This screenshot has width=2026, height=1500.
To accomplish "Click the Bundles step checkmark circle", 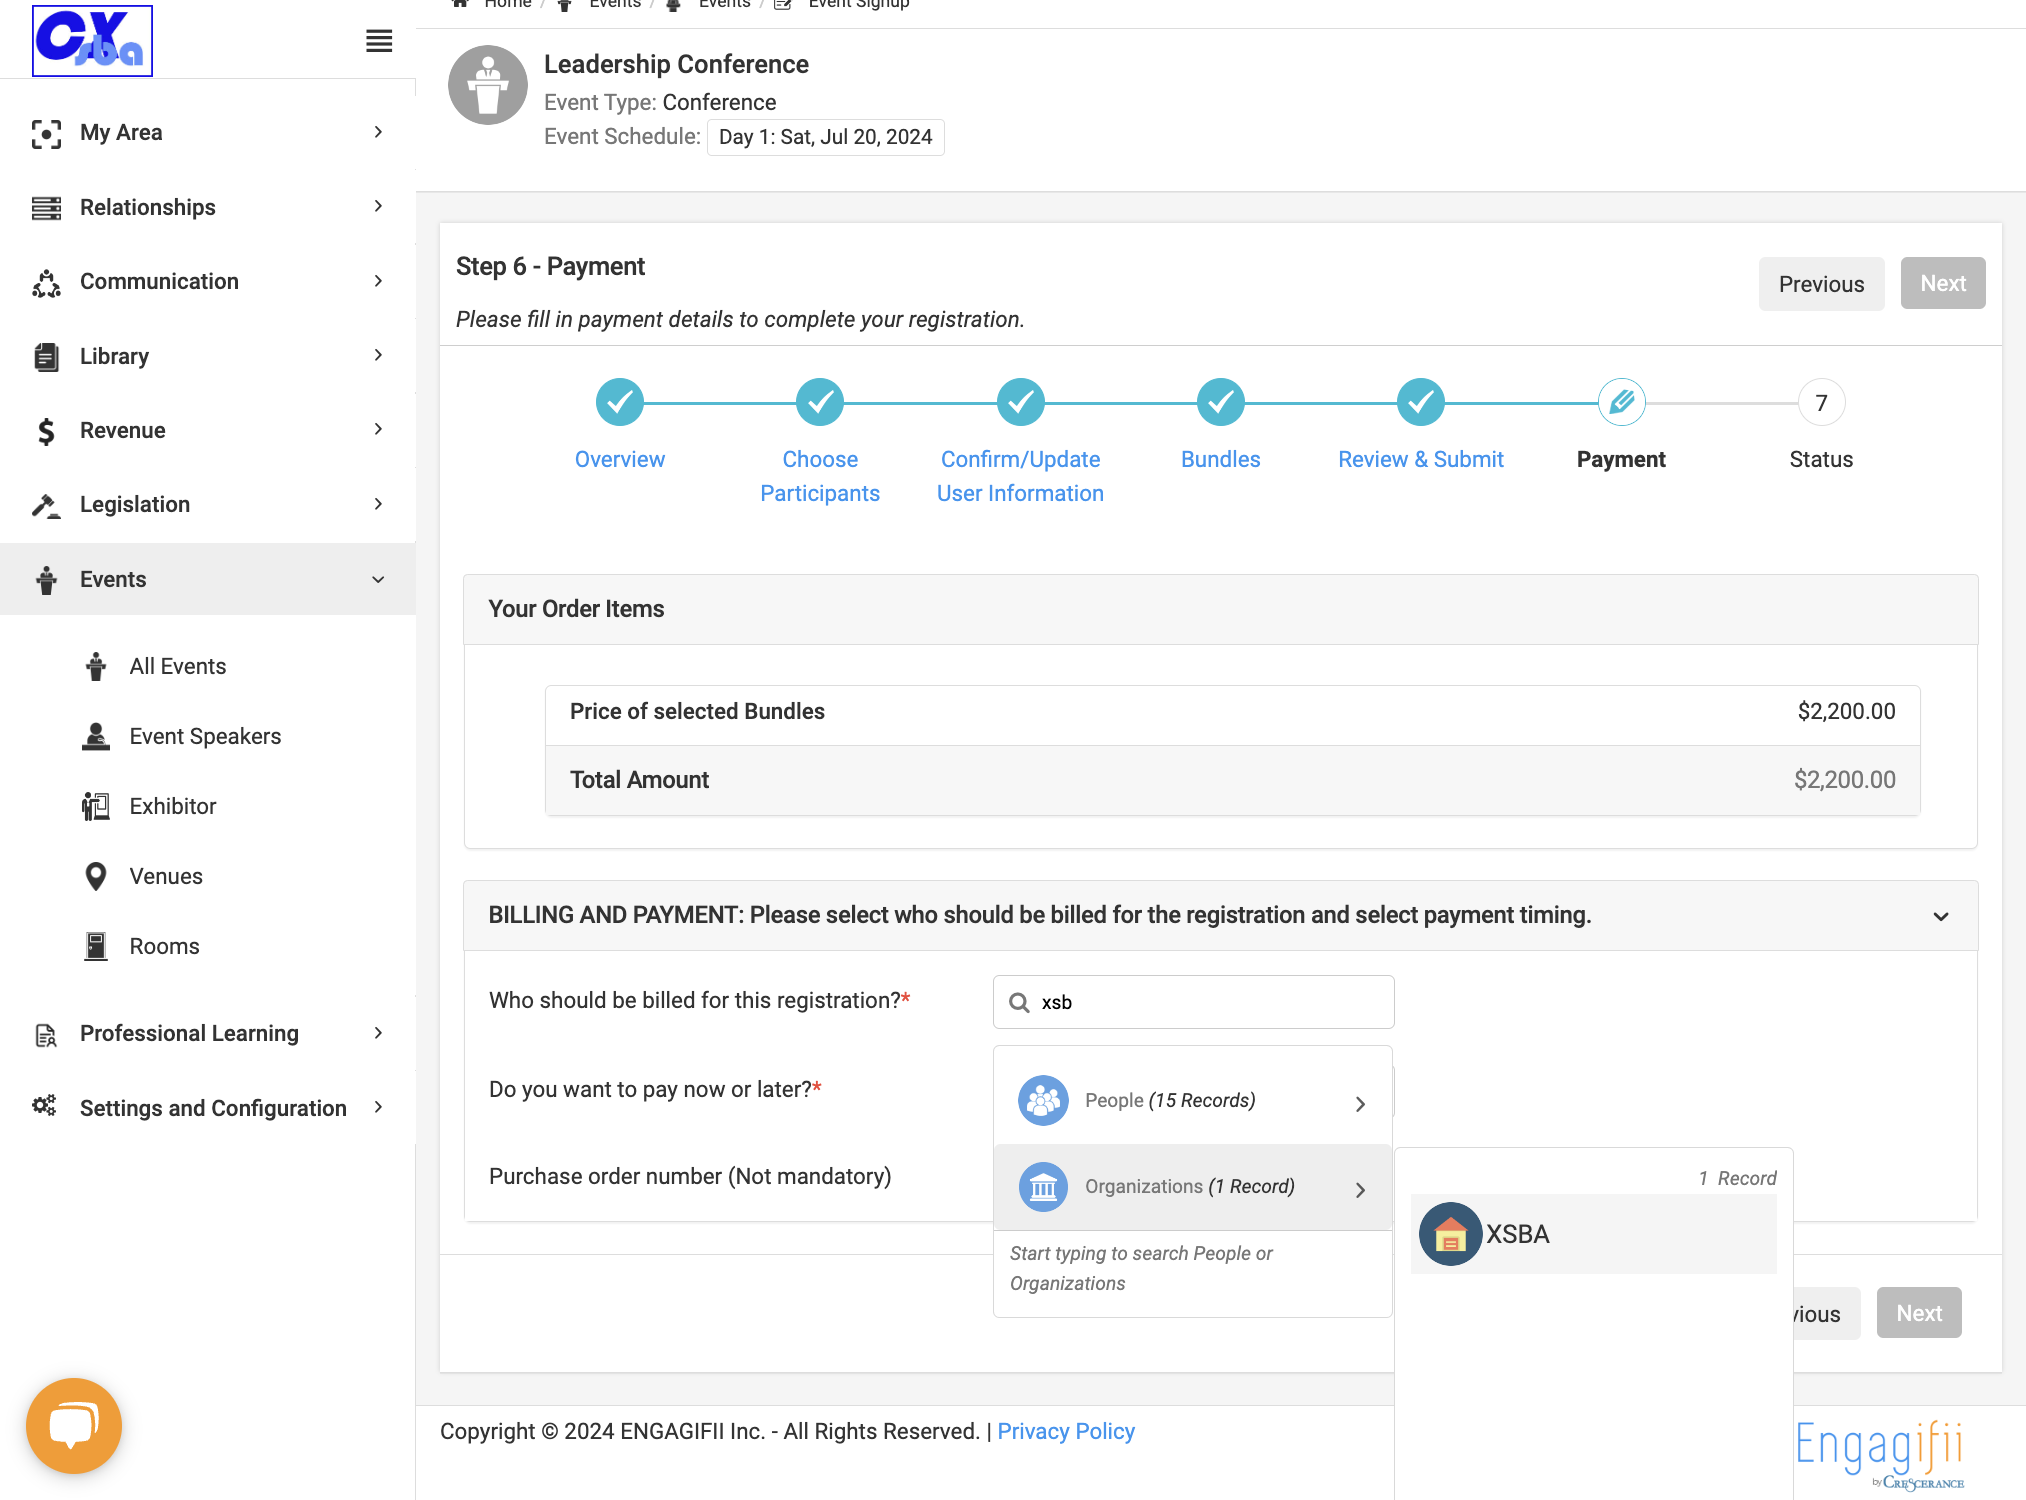I will tap(1221, 402).
